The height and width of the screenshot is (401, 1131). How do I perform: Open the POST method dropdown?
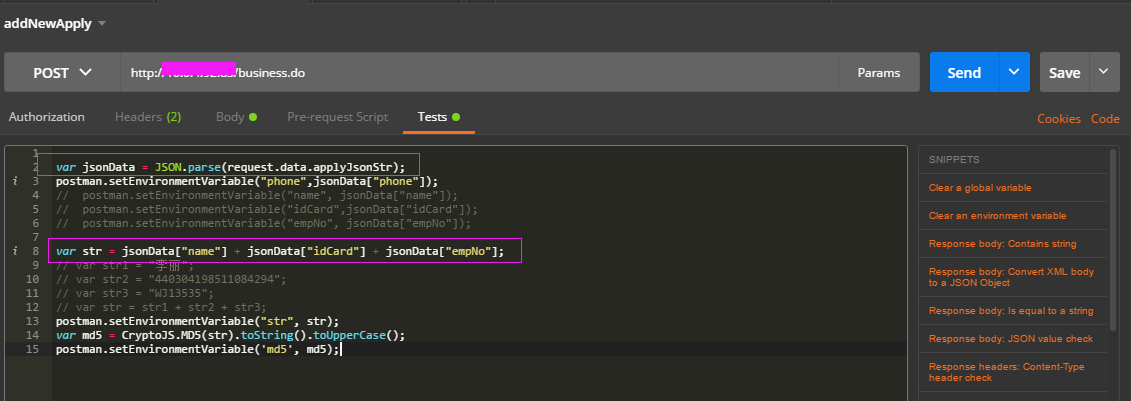coord(62,72)
